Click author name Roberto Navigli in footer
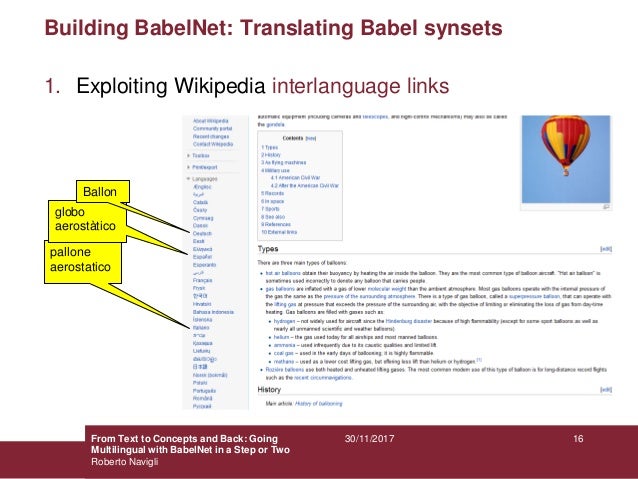The image size is (638, 479). (x=125, y=462)
